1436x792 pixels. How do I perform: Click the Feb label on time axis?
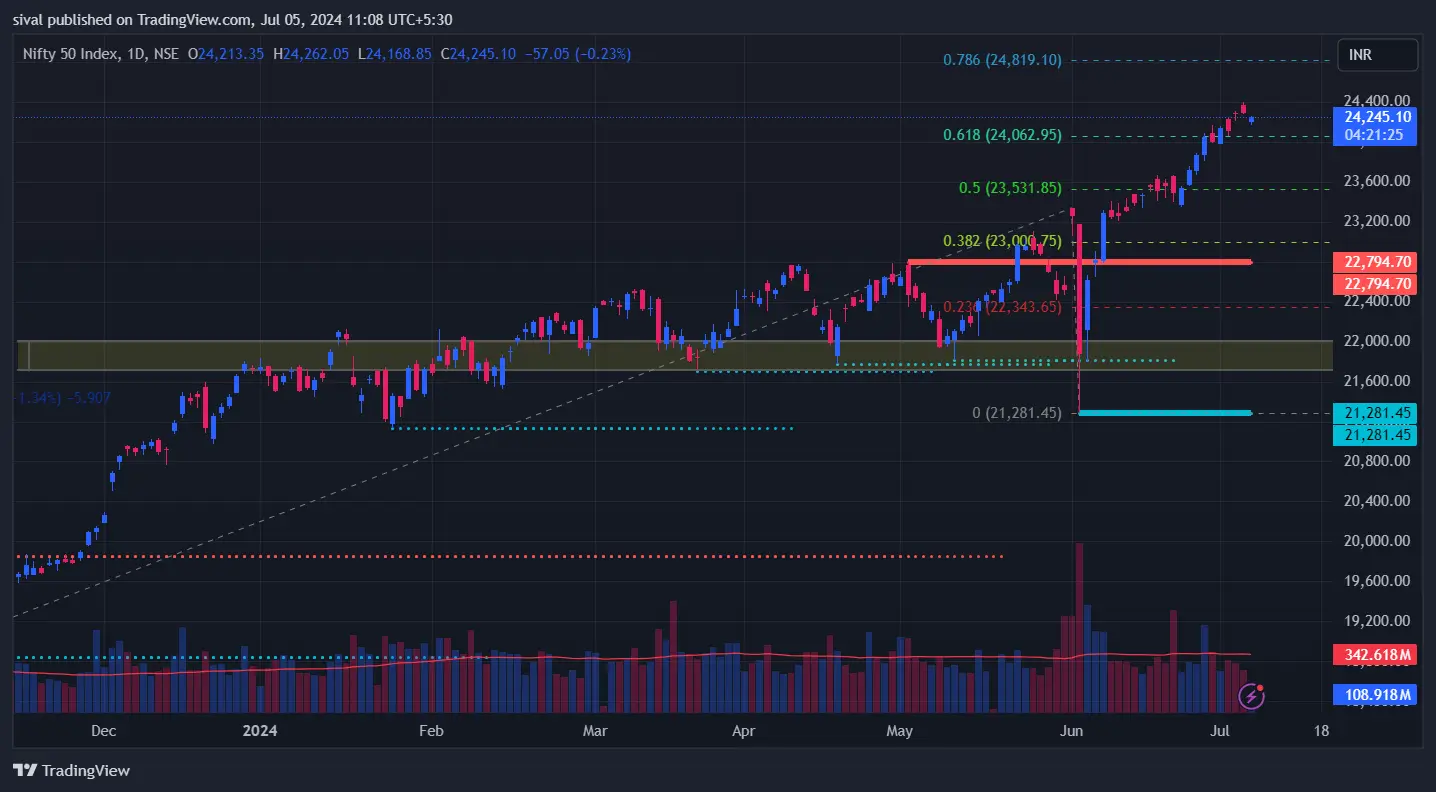coord(430,731)
